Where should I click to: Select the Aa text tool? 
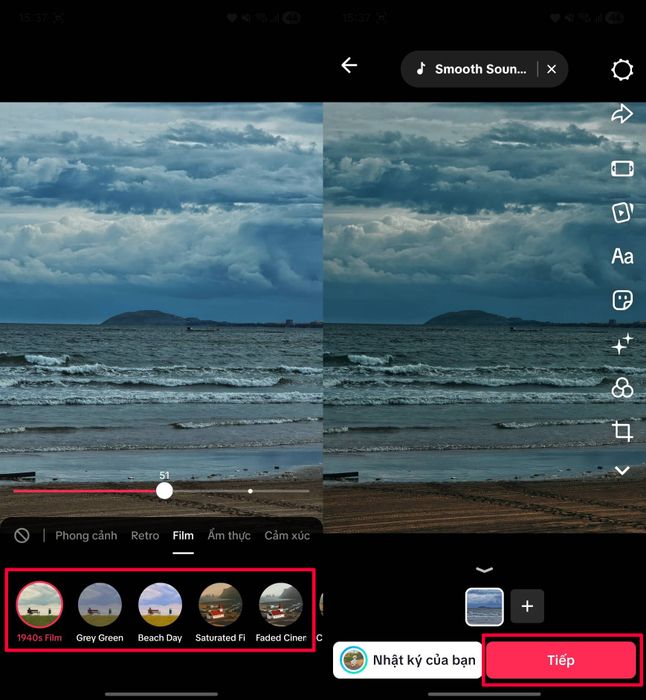click(x=622, y=256)
